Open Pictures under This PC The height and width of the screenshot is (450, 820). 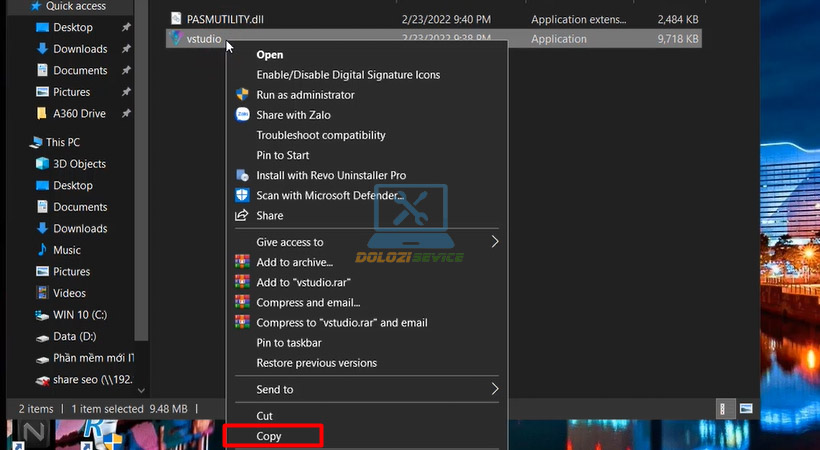click(x=71, y=271)
